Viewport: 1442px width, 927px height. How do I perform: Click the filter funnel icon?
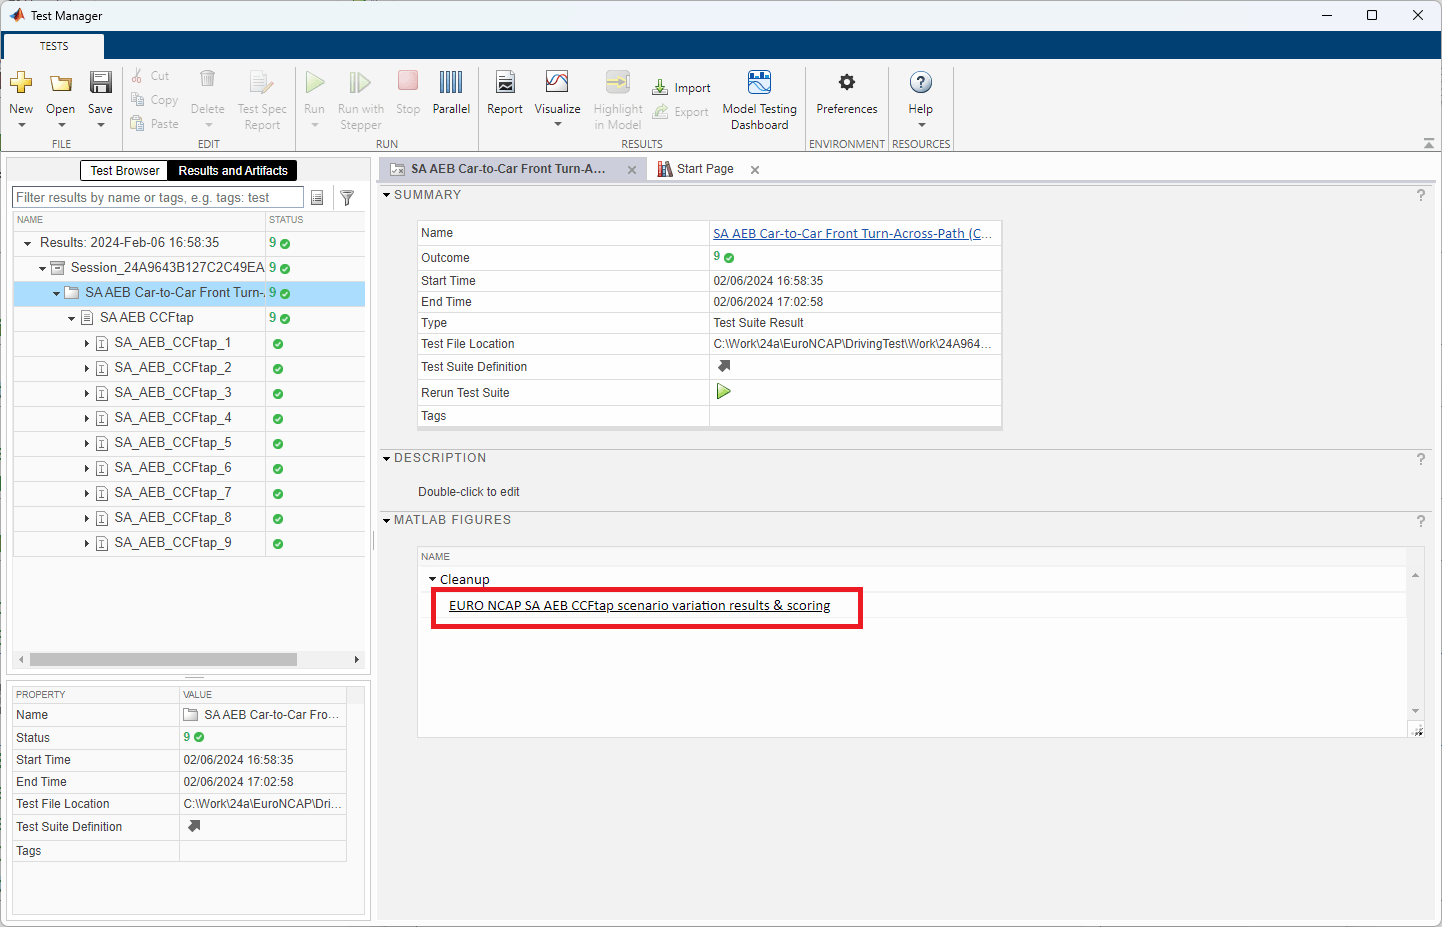347,198
